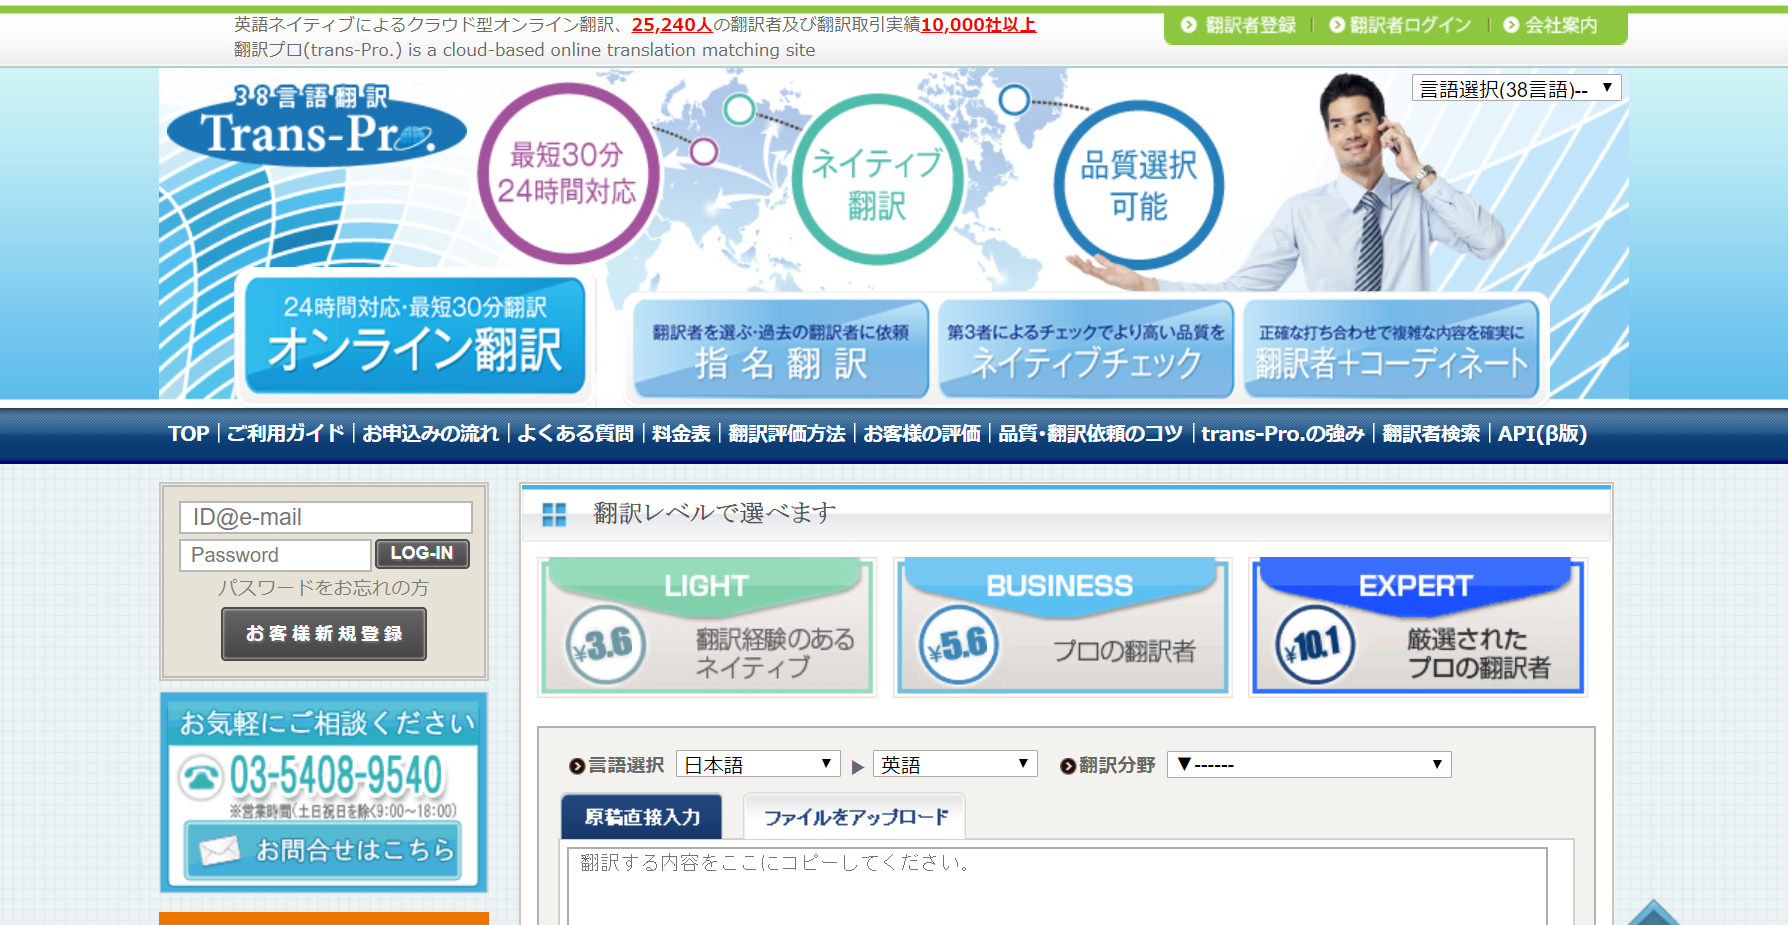Click the 会社案内 link

tap(1550, 25)
